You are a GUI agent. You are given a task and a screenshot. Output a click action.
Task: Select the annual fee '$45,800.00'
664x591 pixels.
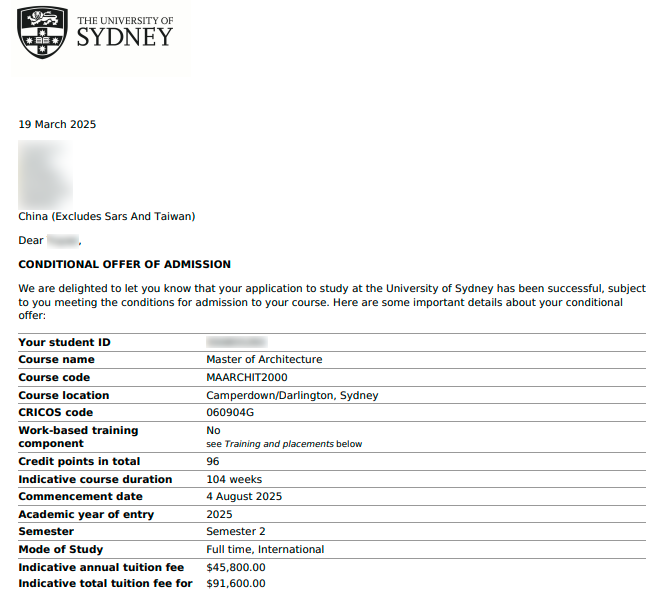[x=236, y=568]
